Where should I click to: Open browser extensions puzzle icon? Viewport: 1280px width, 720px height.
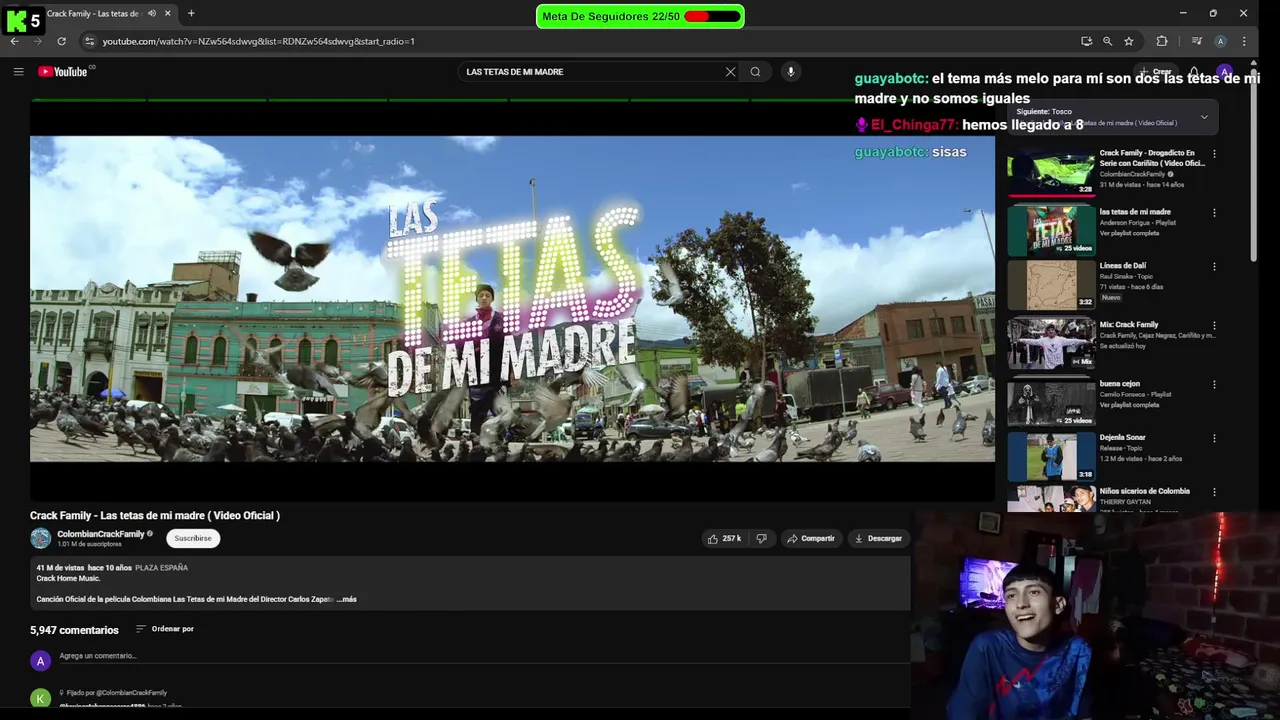(x=1162, y=41)
